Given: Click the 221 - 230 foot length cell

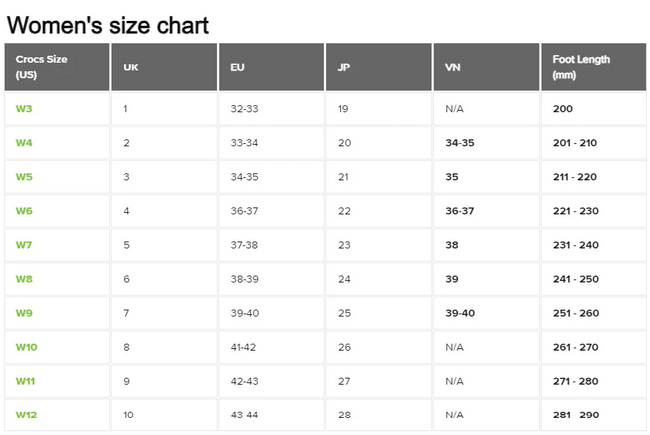Looking at the screenshot, I should [x=575, y=211].
